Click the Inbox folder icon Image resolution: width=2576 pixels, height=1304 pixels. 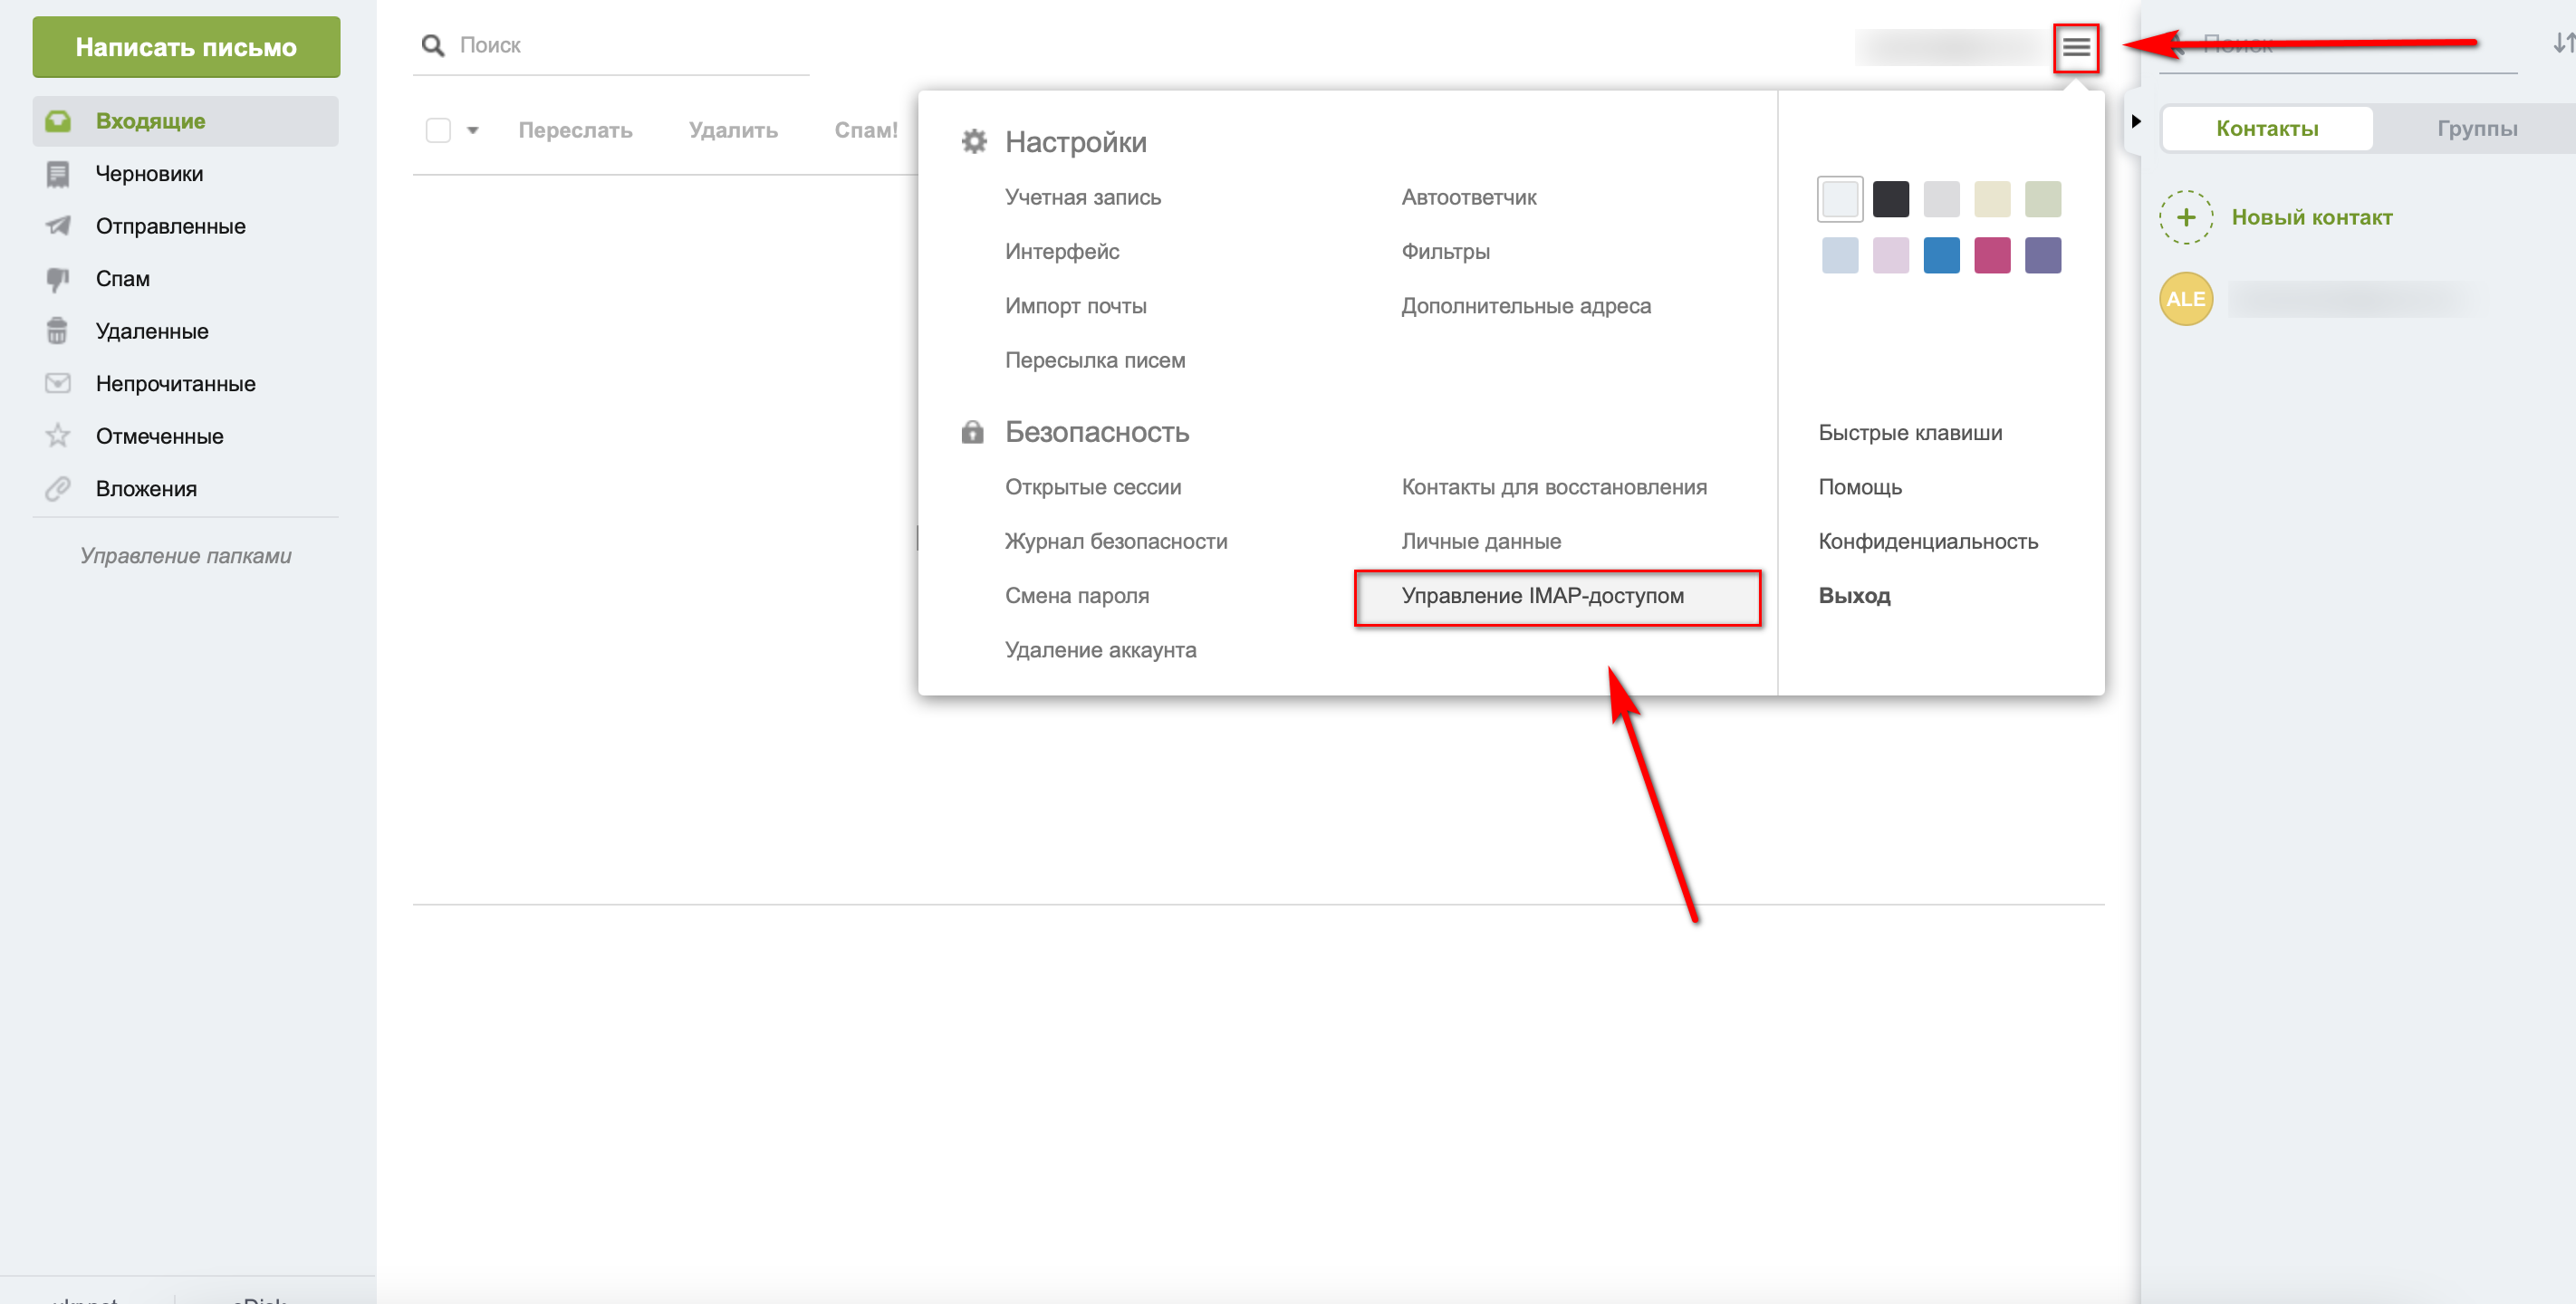click(x=58, y=121)
